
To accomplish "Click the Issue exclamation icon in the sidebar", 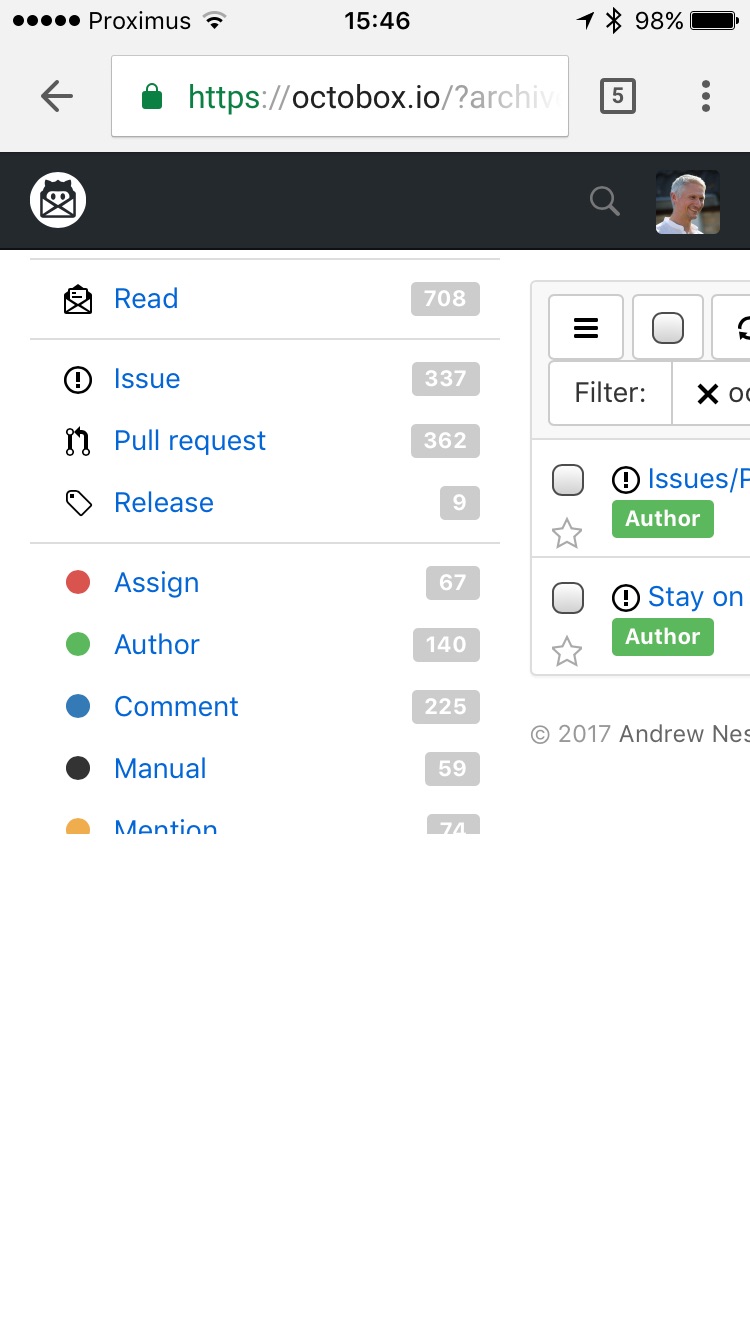I will 78,379.
